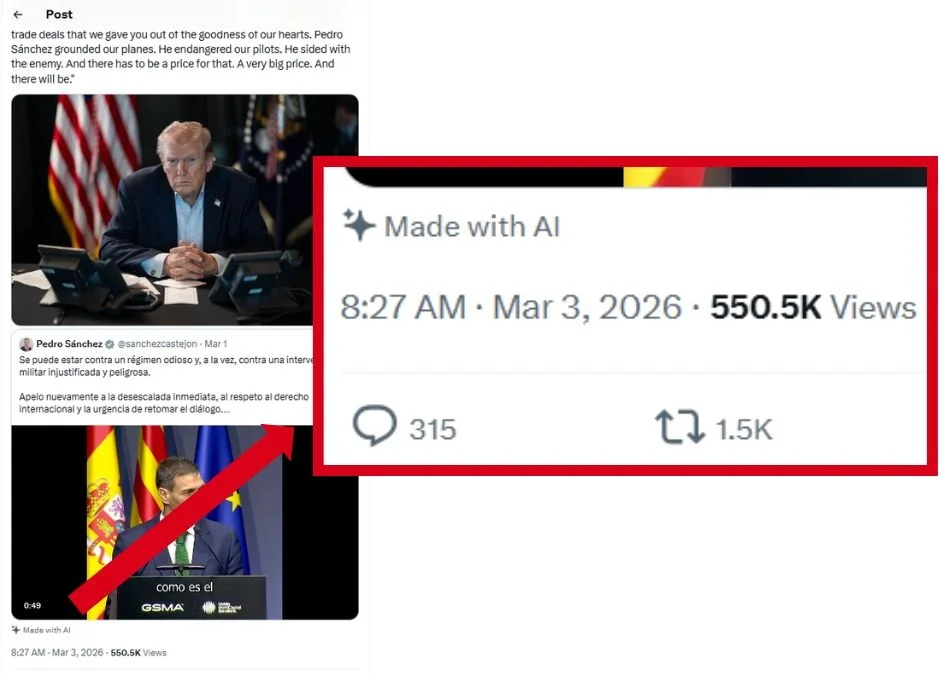
Task: Open the man at desk photo
Action: 162,210
